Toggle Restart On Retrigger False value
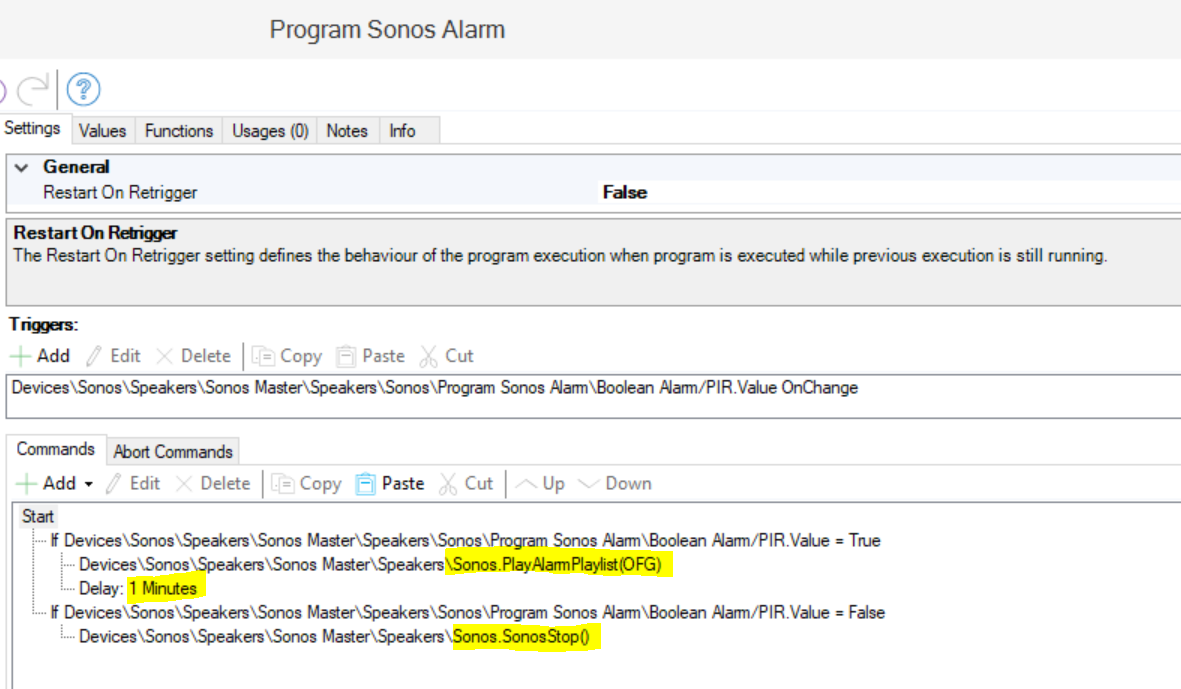Image resolution: width=1181 pixels, height=689 pixels. (x=625, y=193)
